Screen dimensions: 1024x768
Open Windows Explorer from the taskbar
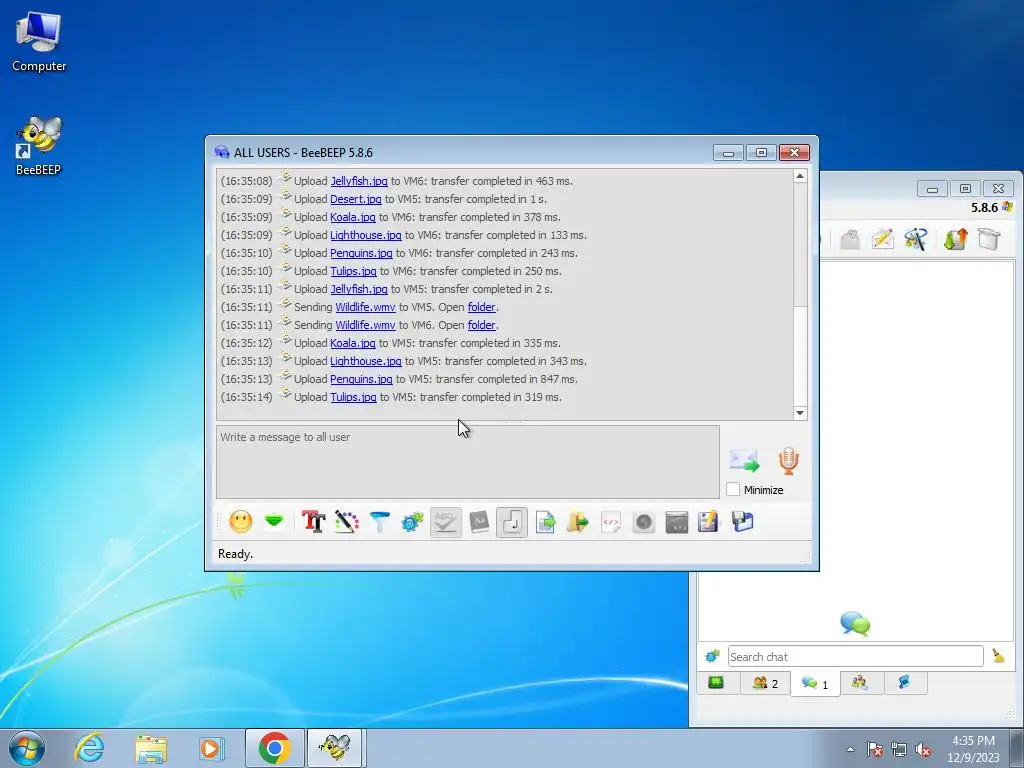pyautogui.click(x=151, y=748)
